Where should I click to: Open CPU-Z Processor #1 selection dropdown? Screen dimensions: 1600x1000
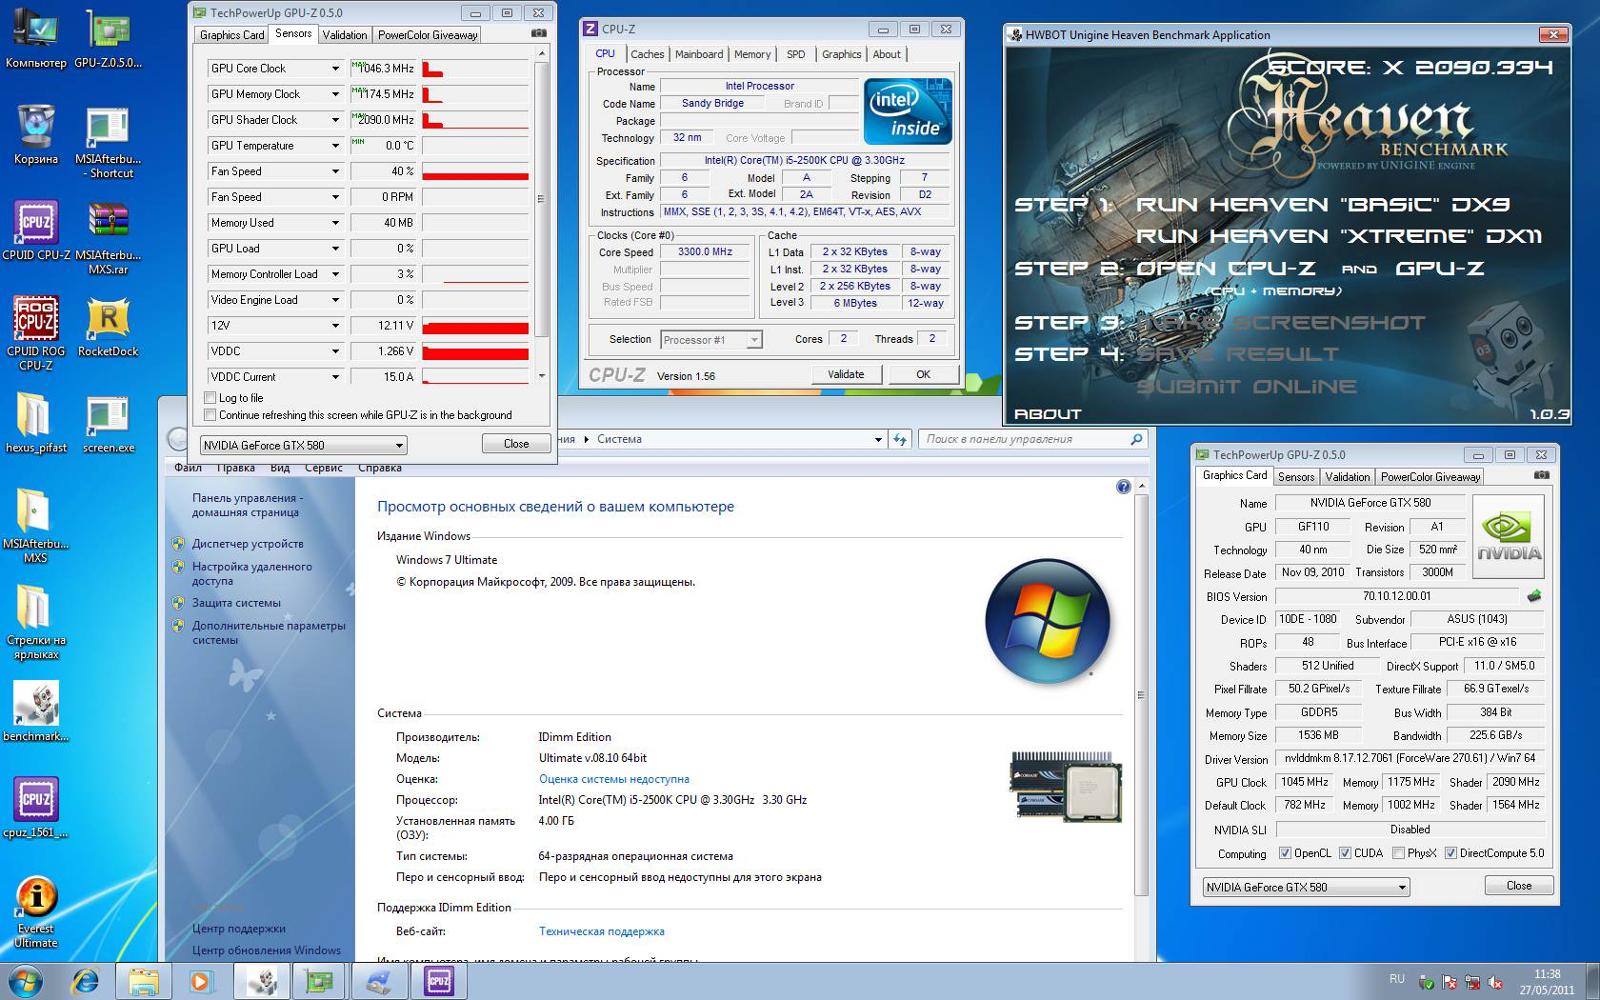(x=712, y=340)
